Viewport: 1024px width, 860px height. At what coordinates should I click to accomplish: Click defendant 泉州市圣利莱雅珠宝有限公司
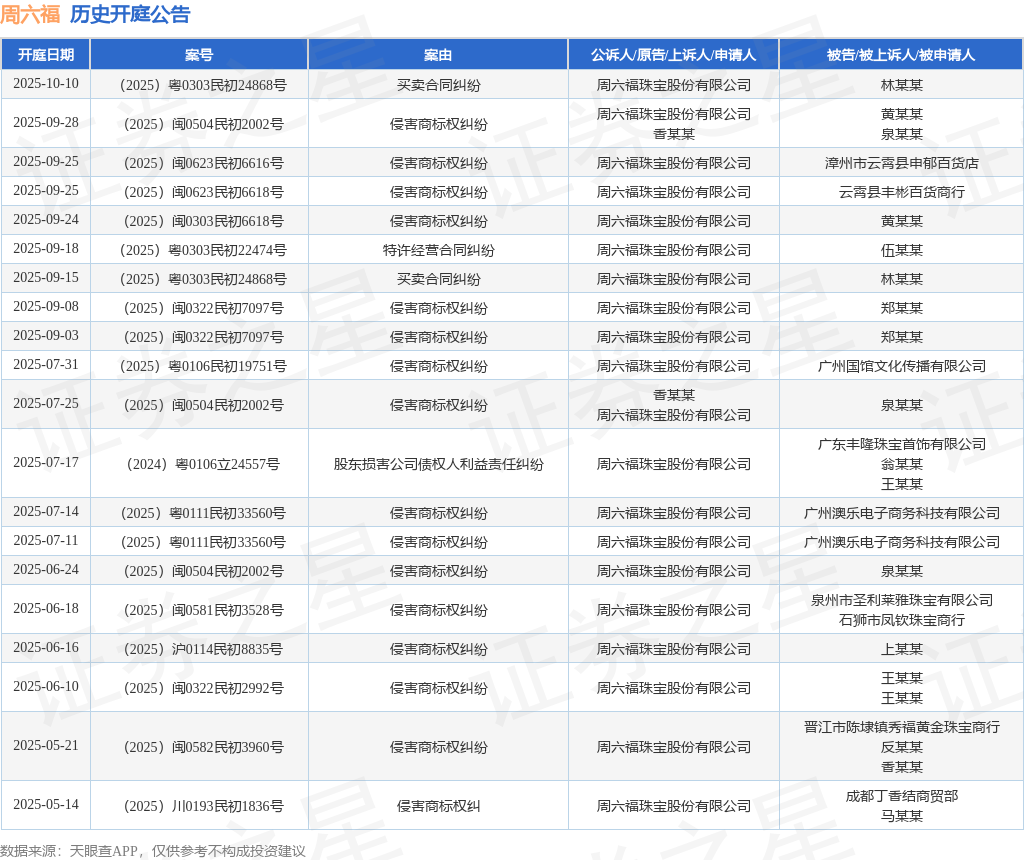click(x=901, y=600)
